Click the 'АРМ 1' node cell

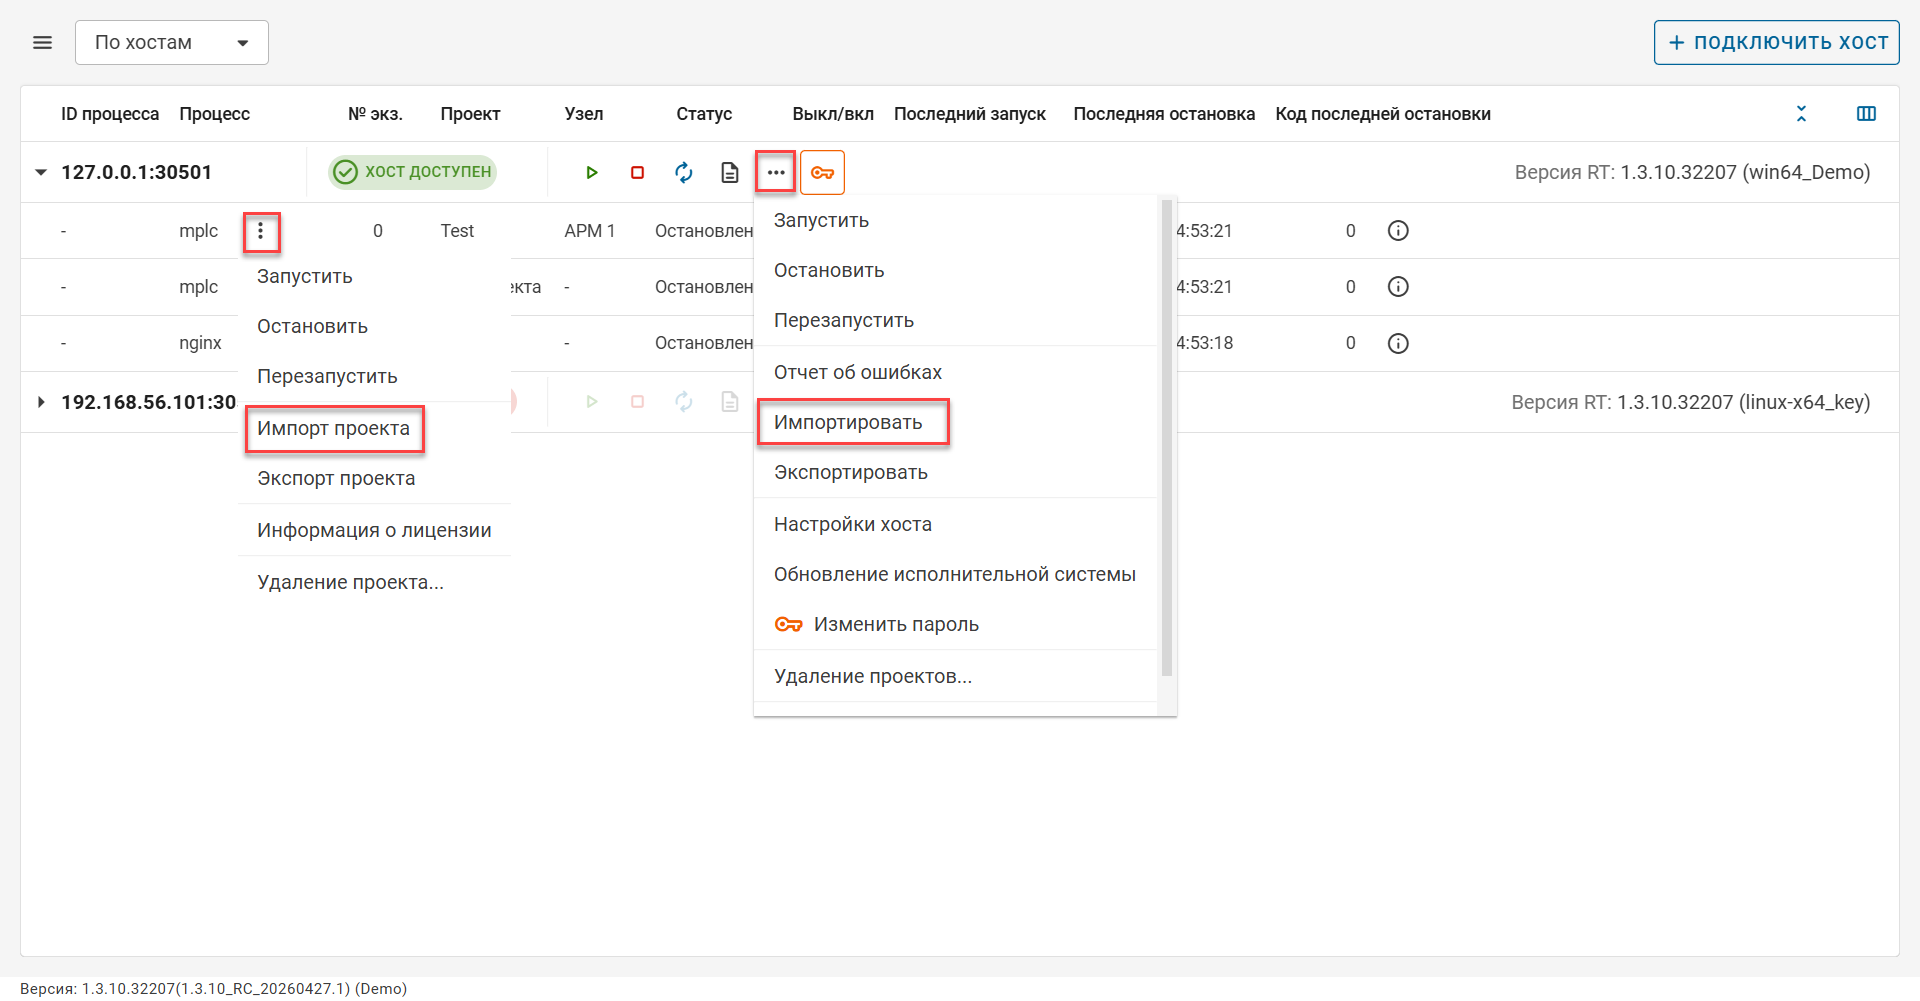[x=590, y=231]
